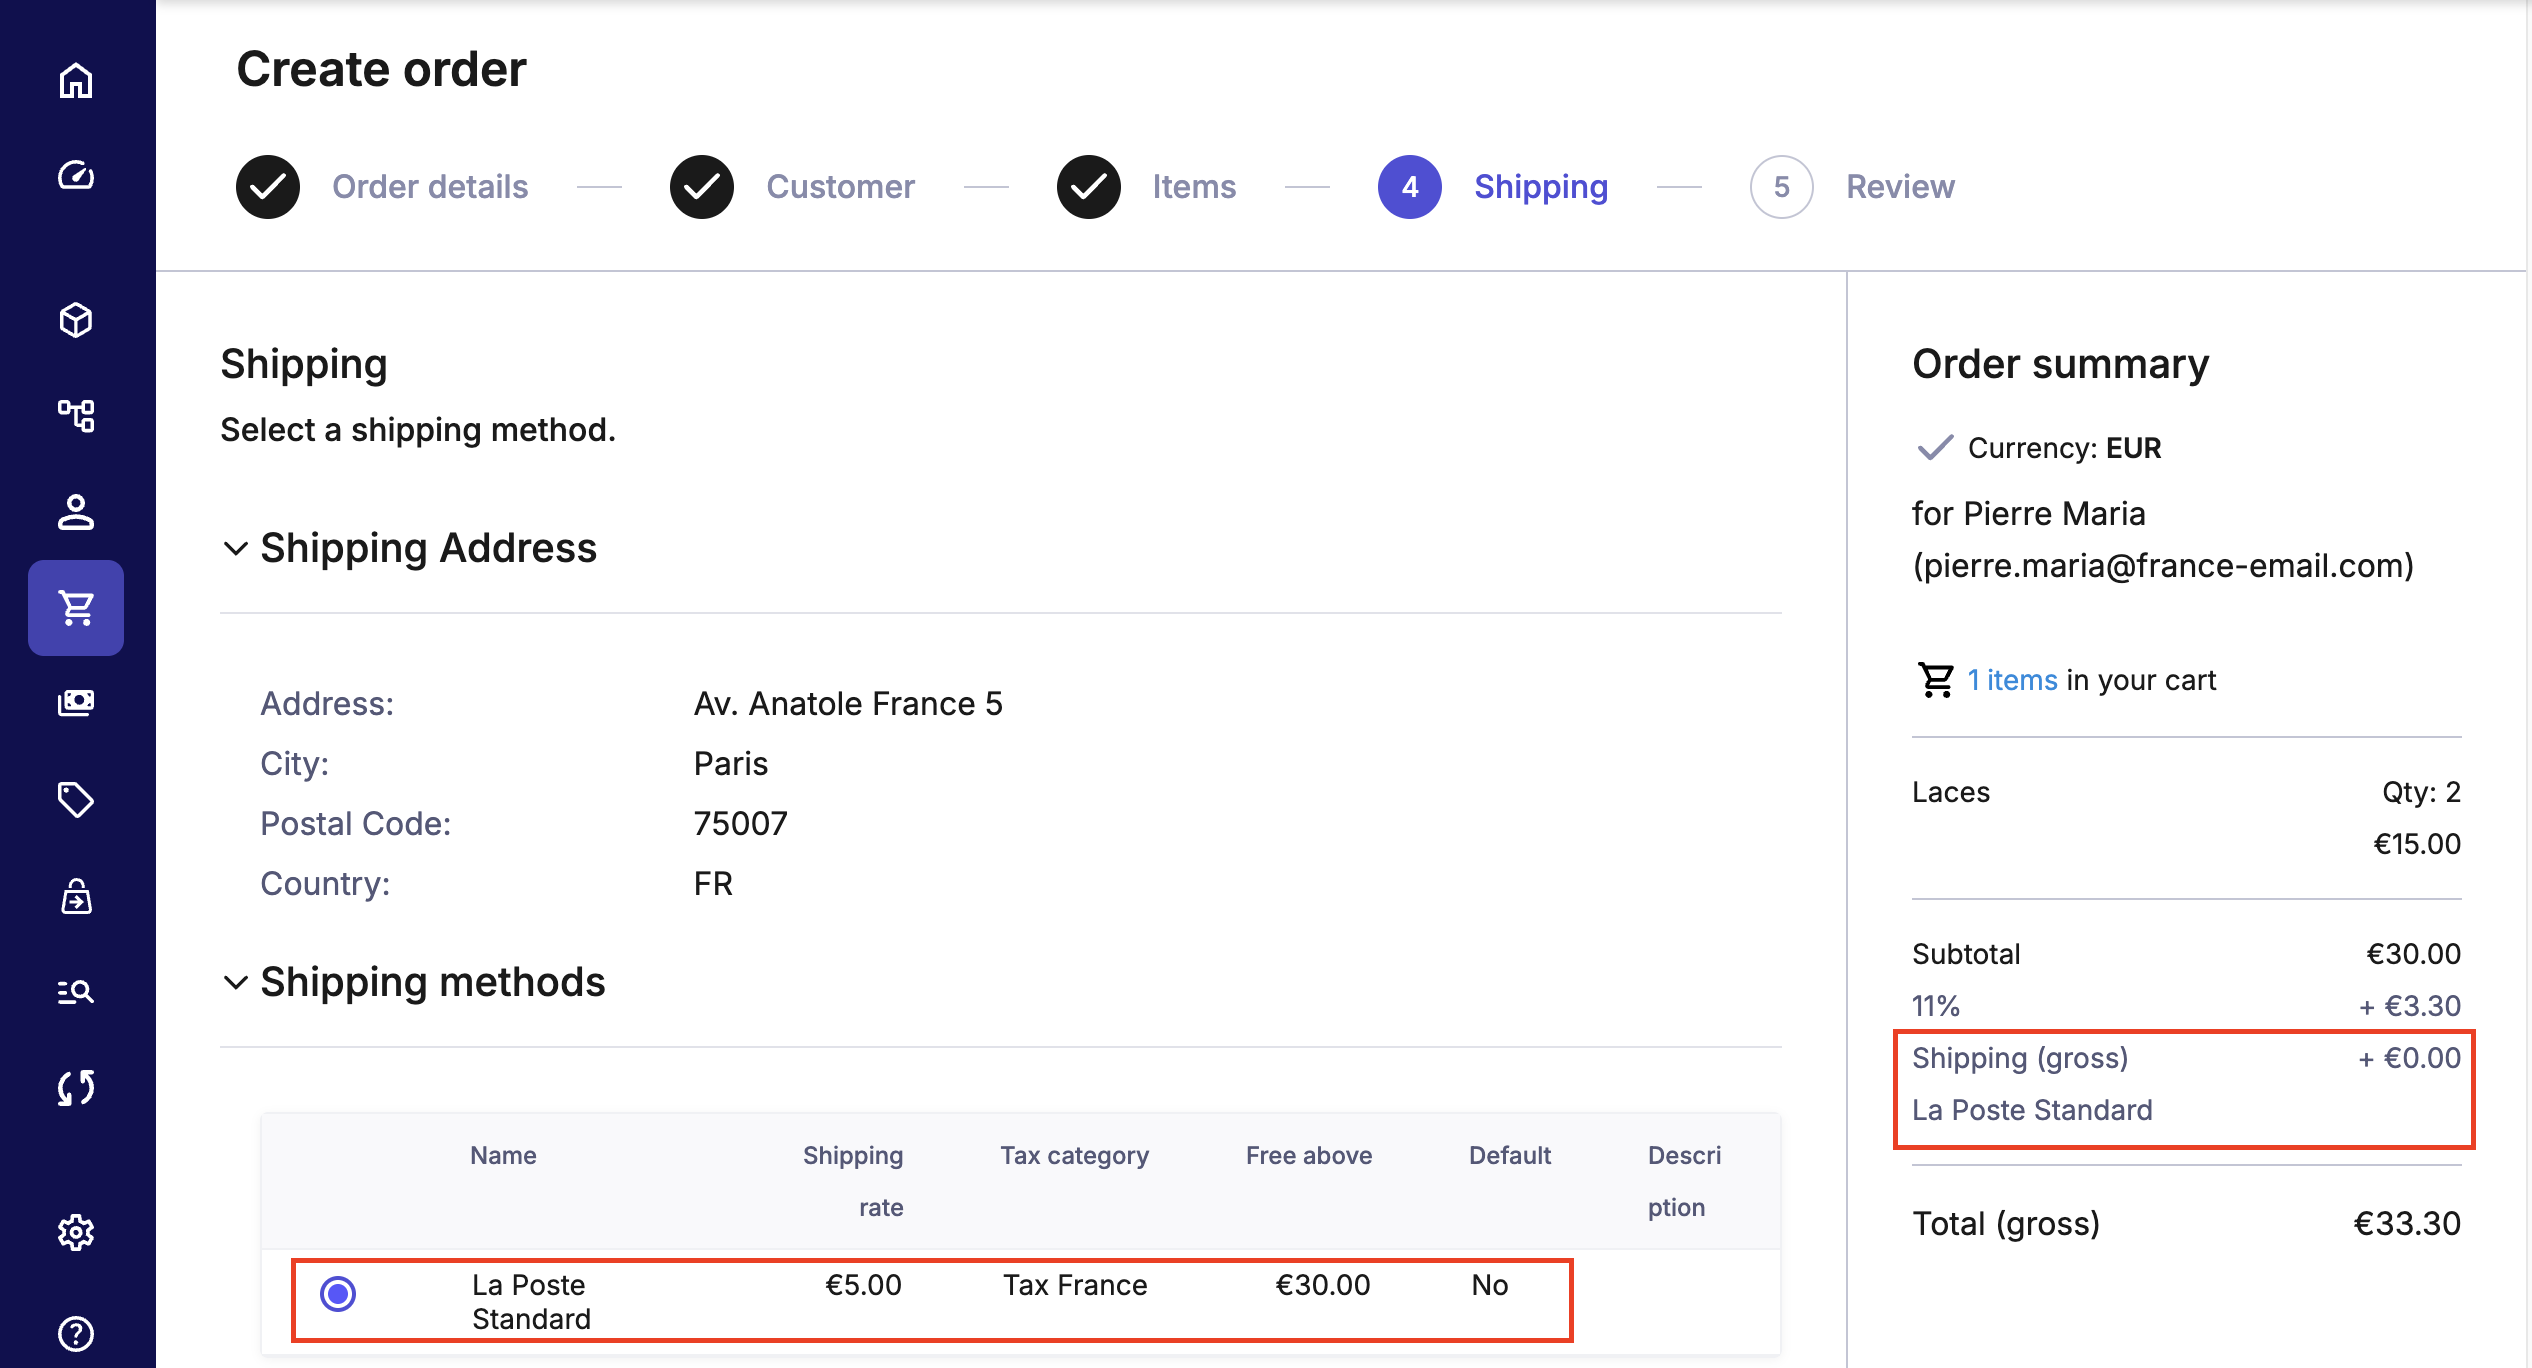Select La Poste Standard radio button

[x=338, y=1294]
